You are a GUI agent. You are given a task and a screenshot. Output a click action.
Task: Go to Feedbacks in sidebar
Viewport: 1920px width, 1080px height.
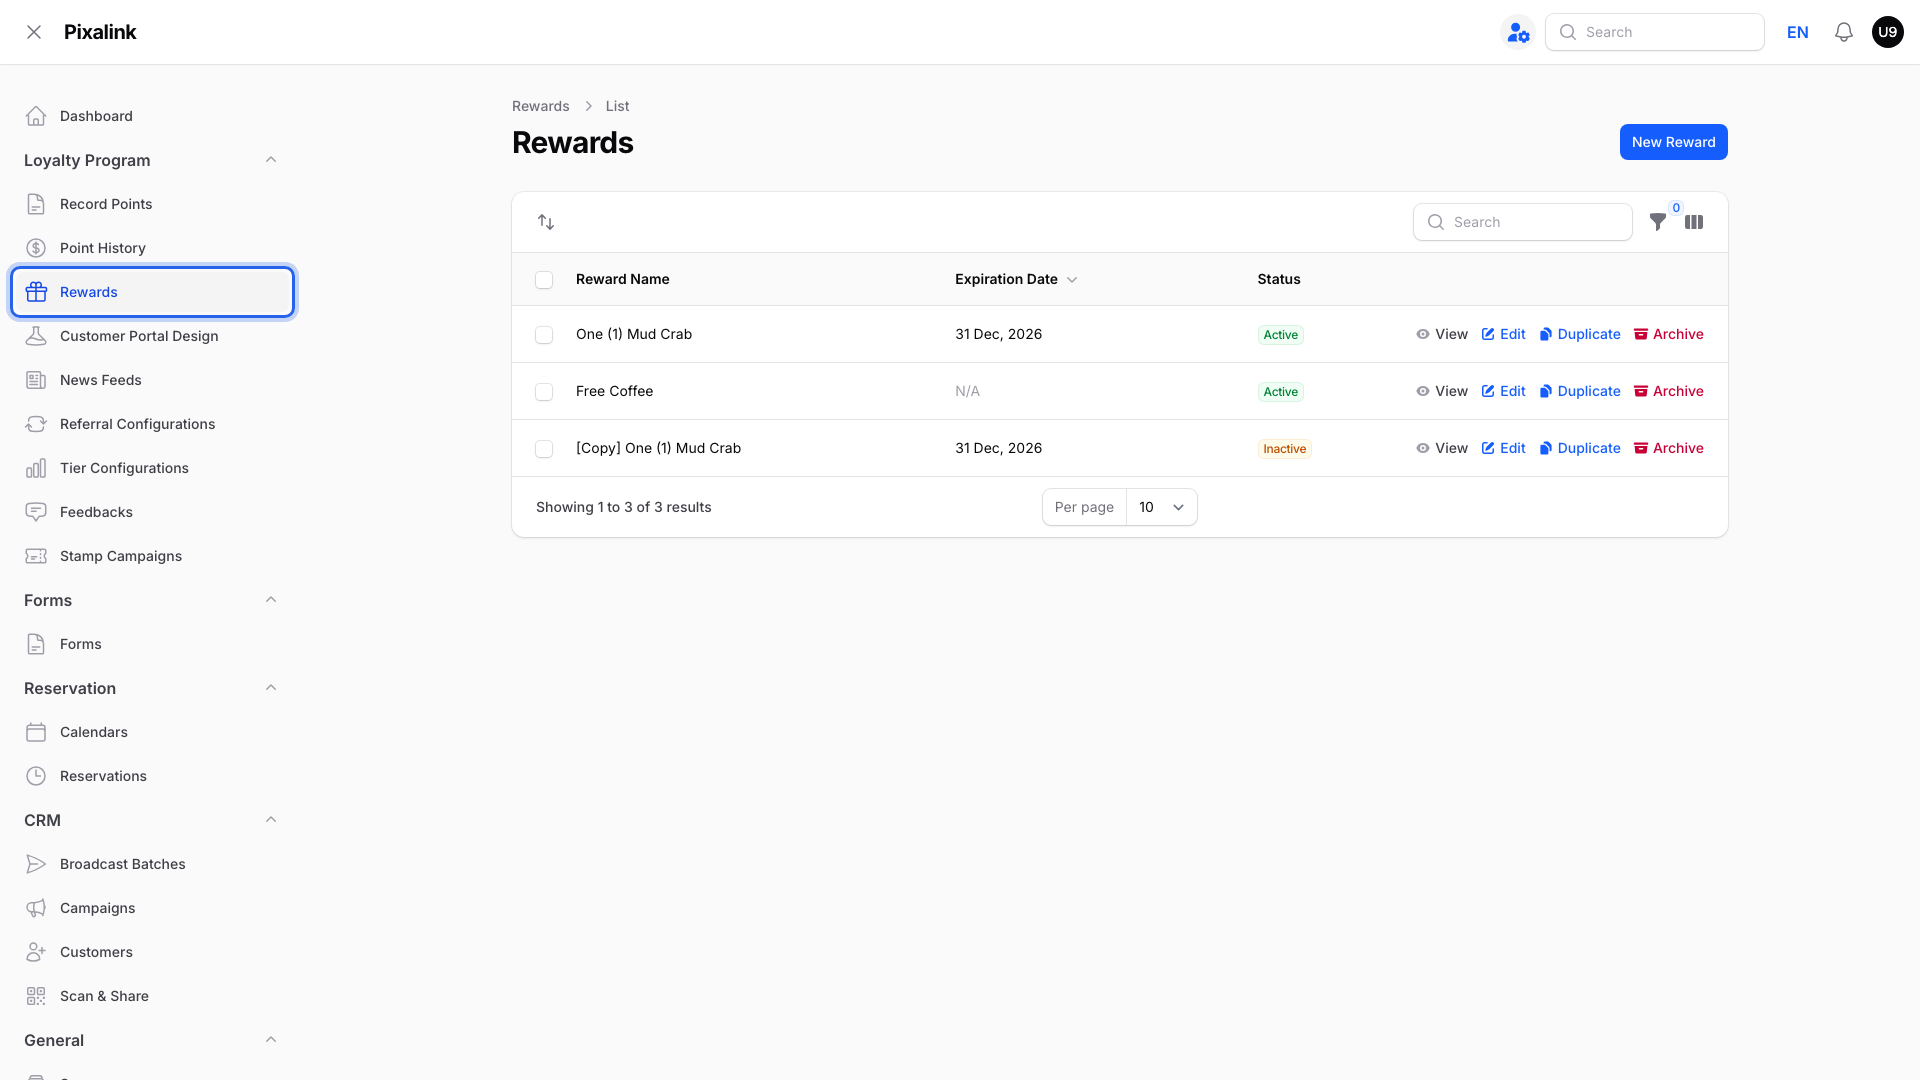click(152, 512)
